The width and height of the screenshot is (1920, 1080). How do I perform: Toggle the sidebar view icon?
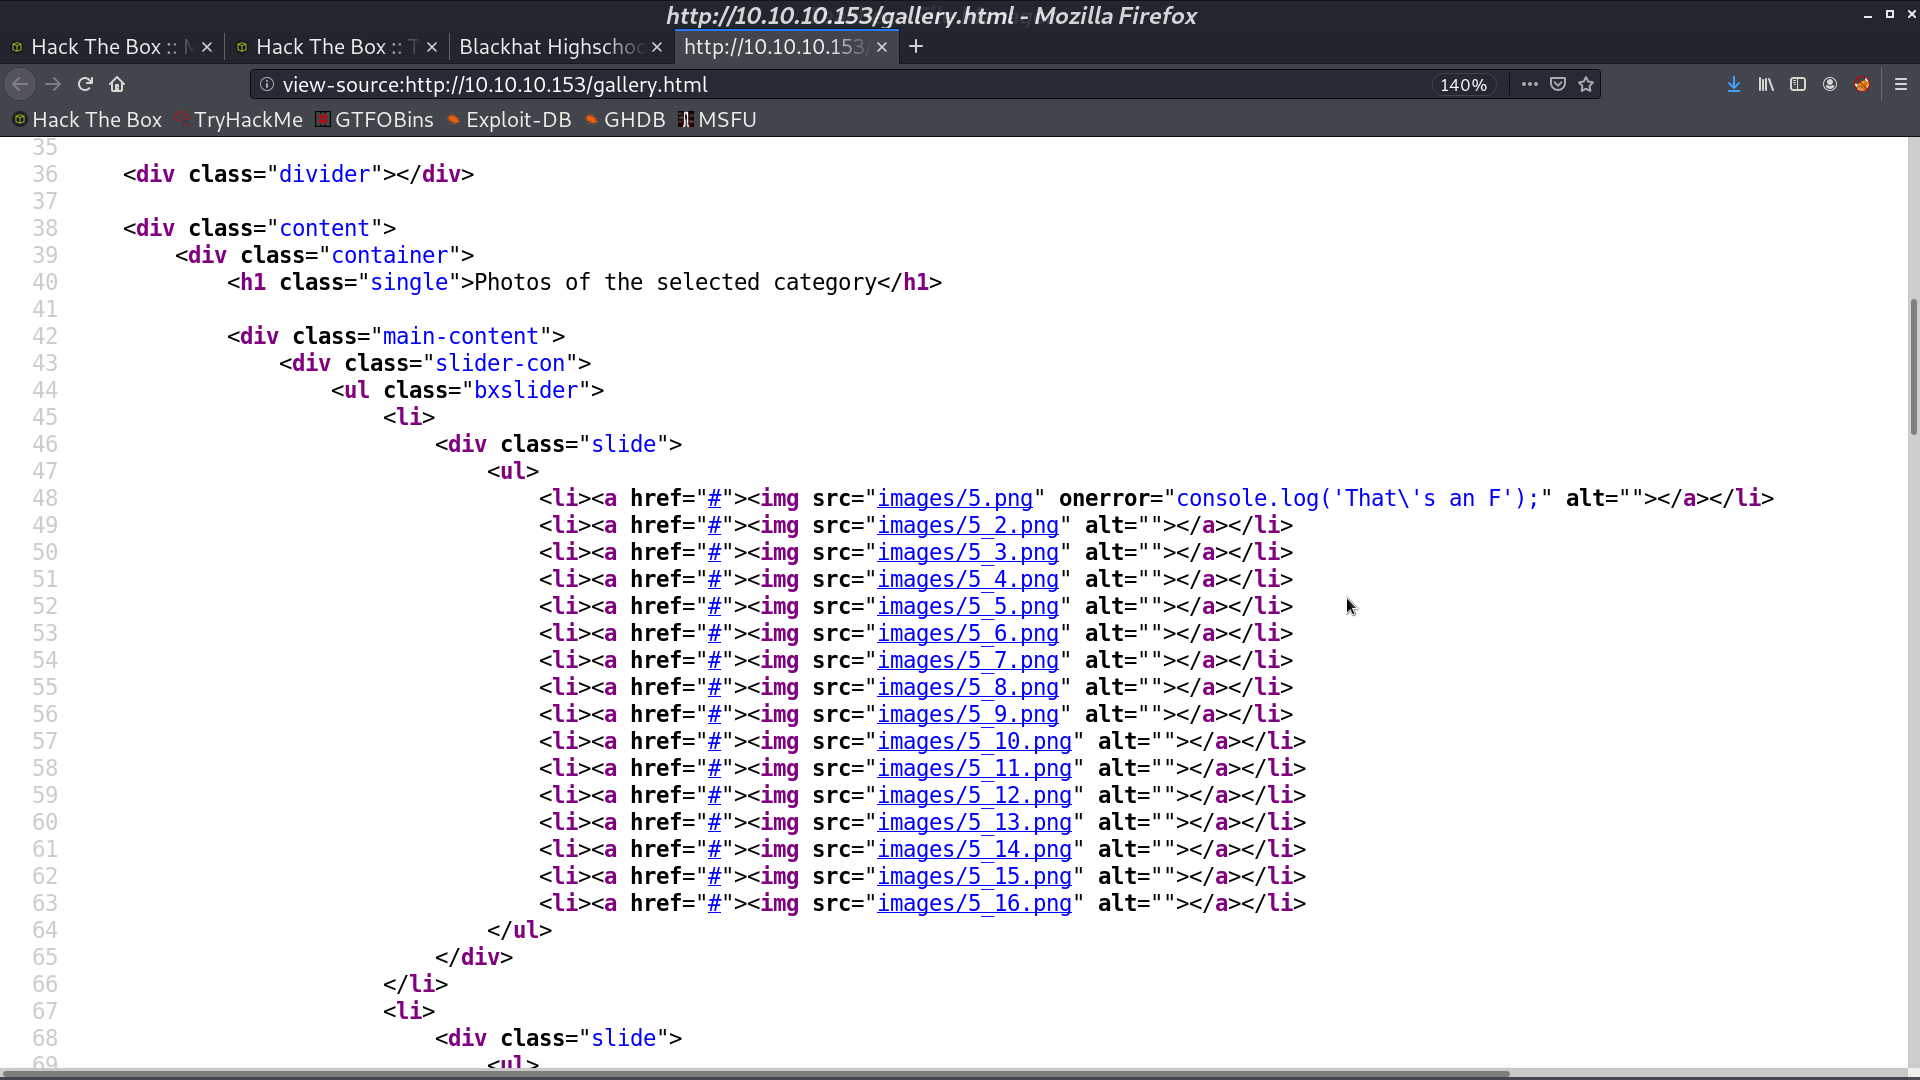[1798, 85]
